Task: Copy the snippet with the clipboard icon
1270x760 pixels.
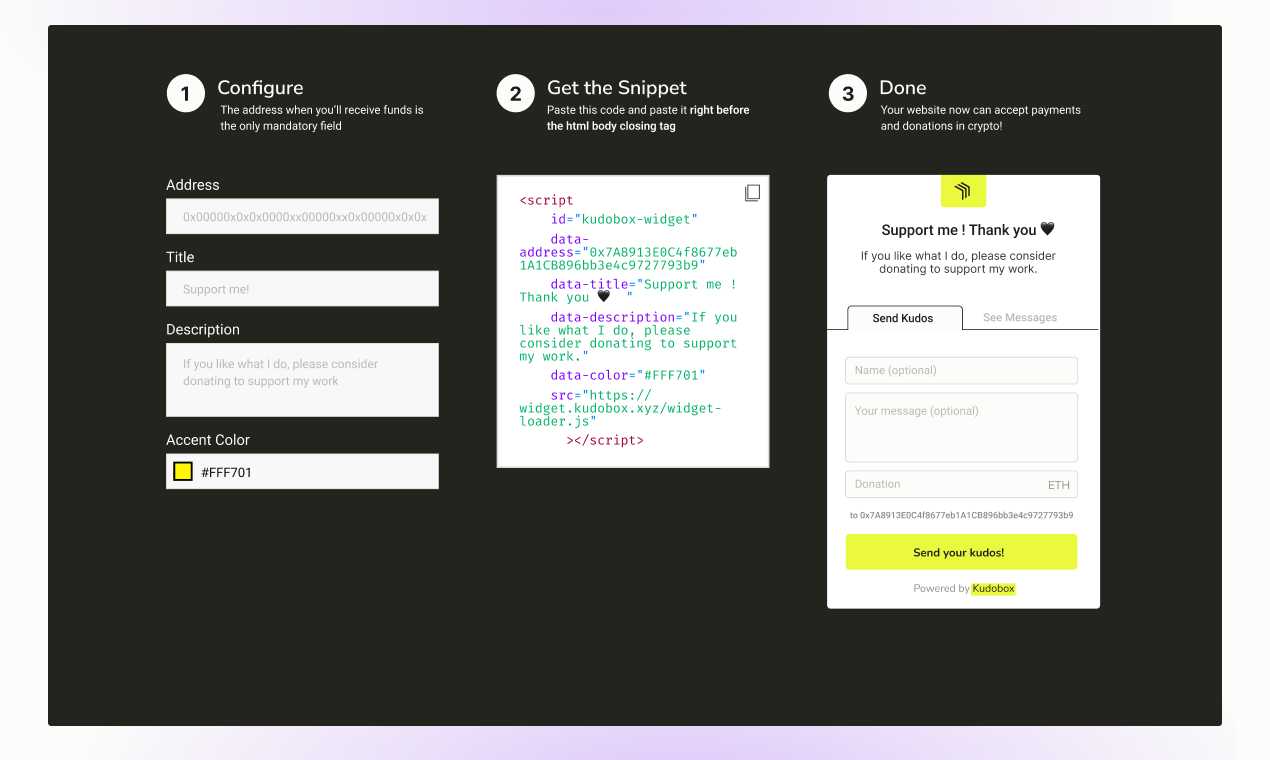Action: pyautogui.click(x=752, y=193)
